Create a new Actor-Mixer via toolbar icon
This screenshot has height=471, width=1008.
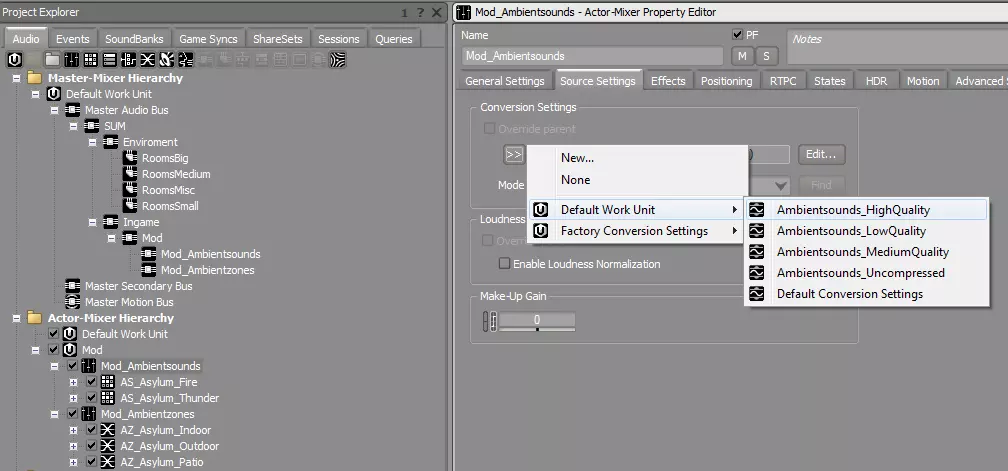click(71, 60)
